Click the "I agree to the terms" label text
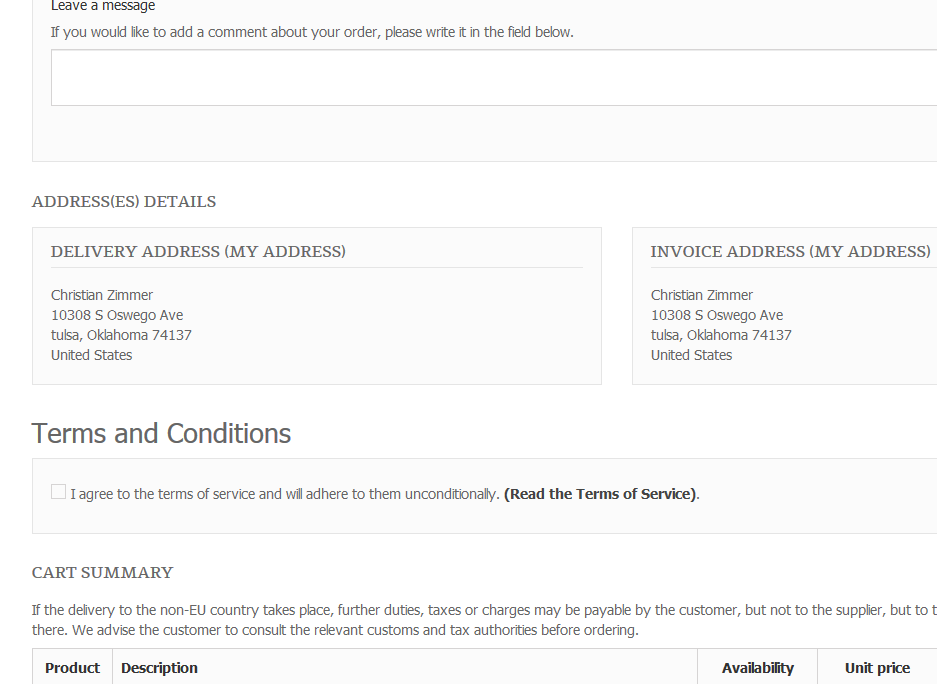The height and width of the screenshot is (684, 937). pyautogui.click(x=284, y=494)
